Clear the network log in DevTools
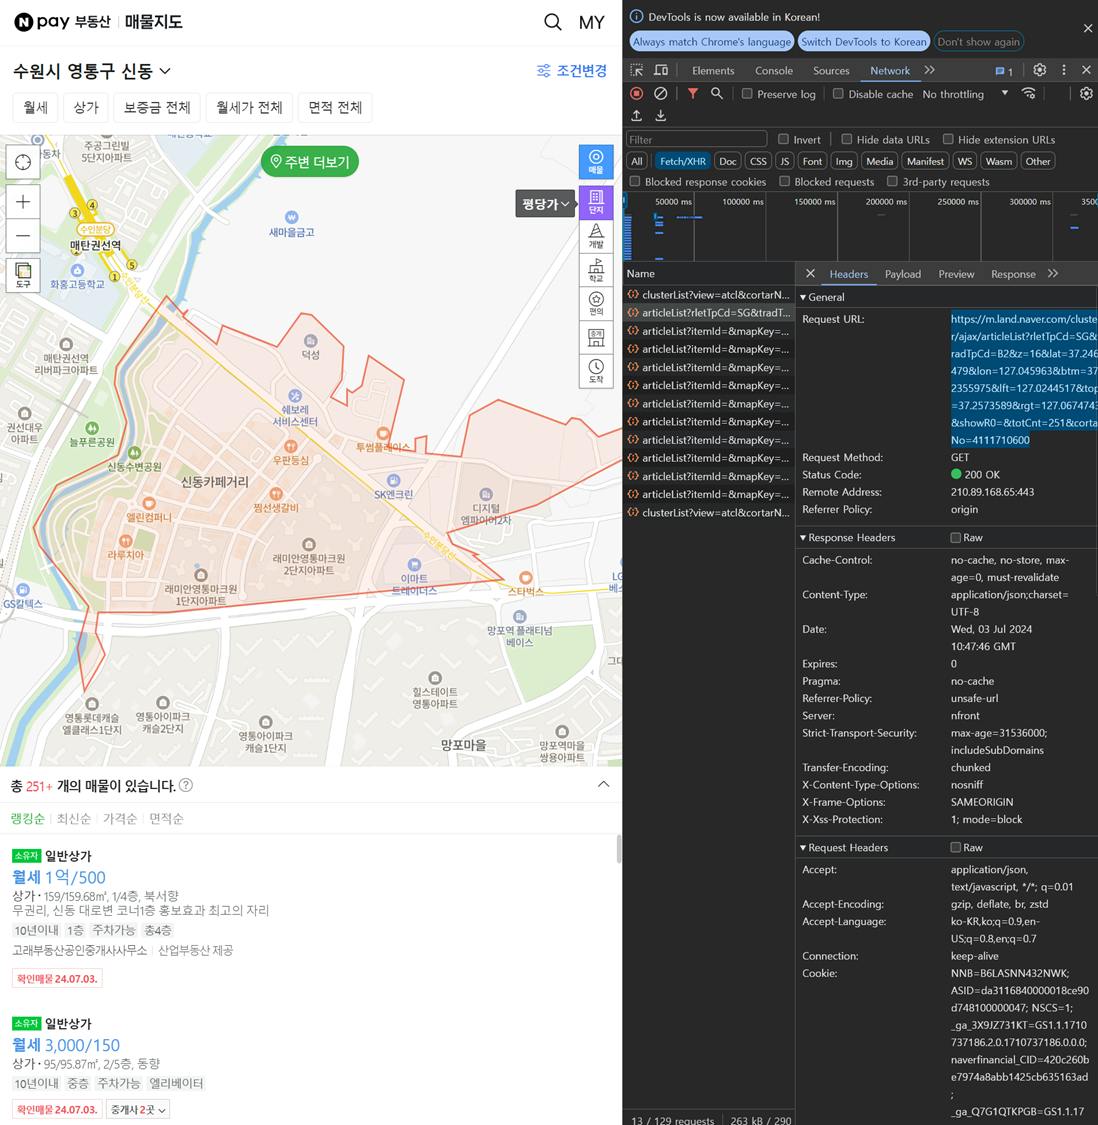This screenshot has height=1125, width=1098. [x=660, y=93]
